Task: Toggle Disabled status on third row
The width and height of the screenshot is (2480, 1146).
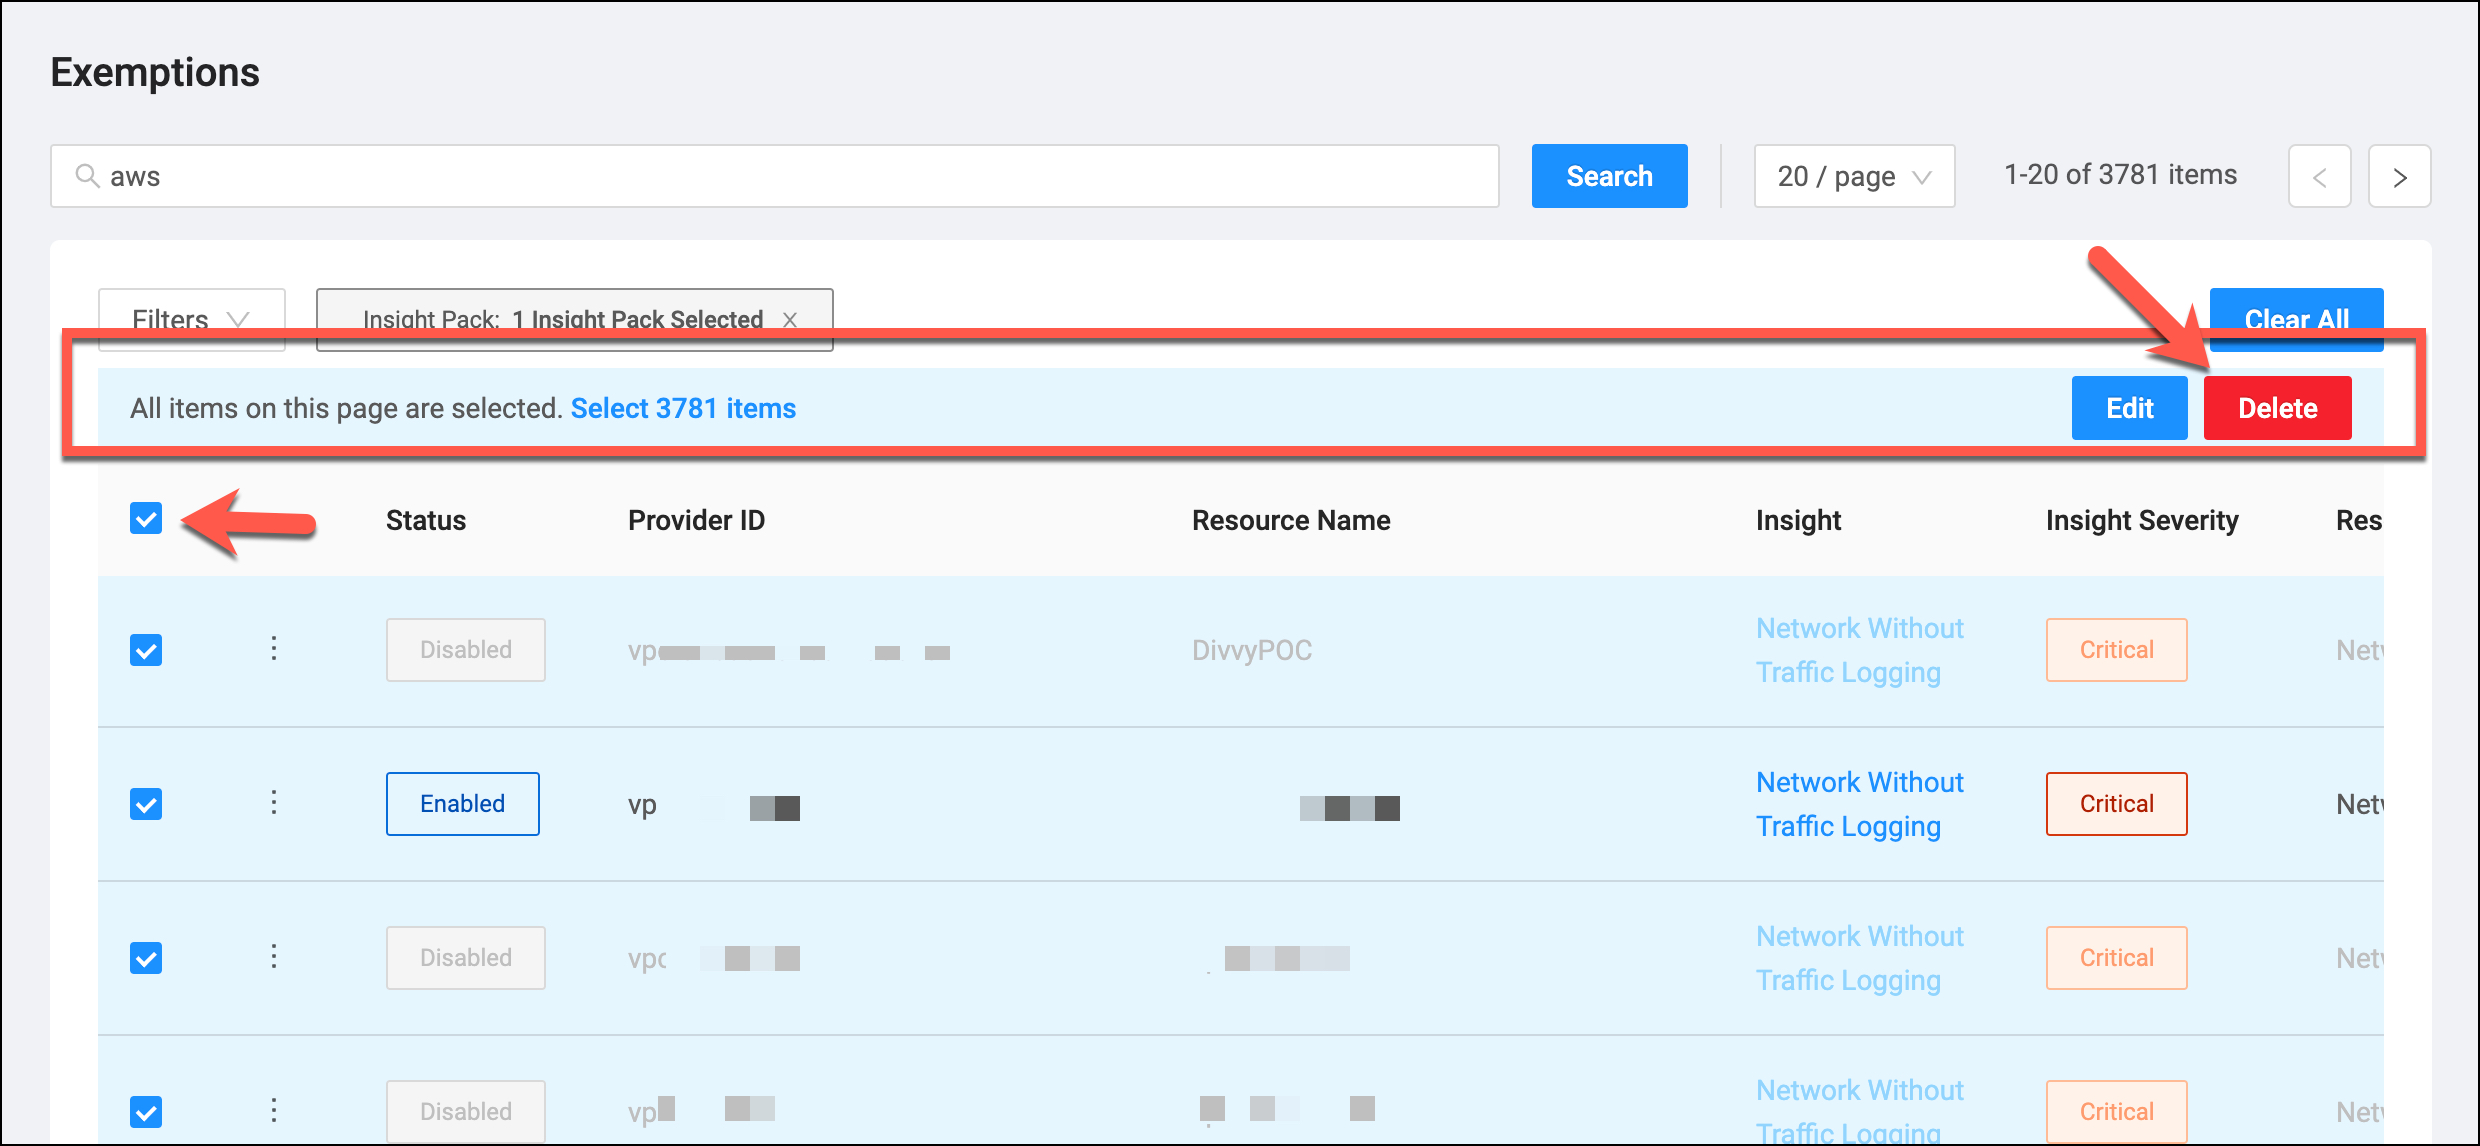Action: [x=465, y=958]
